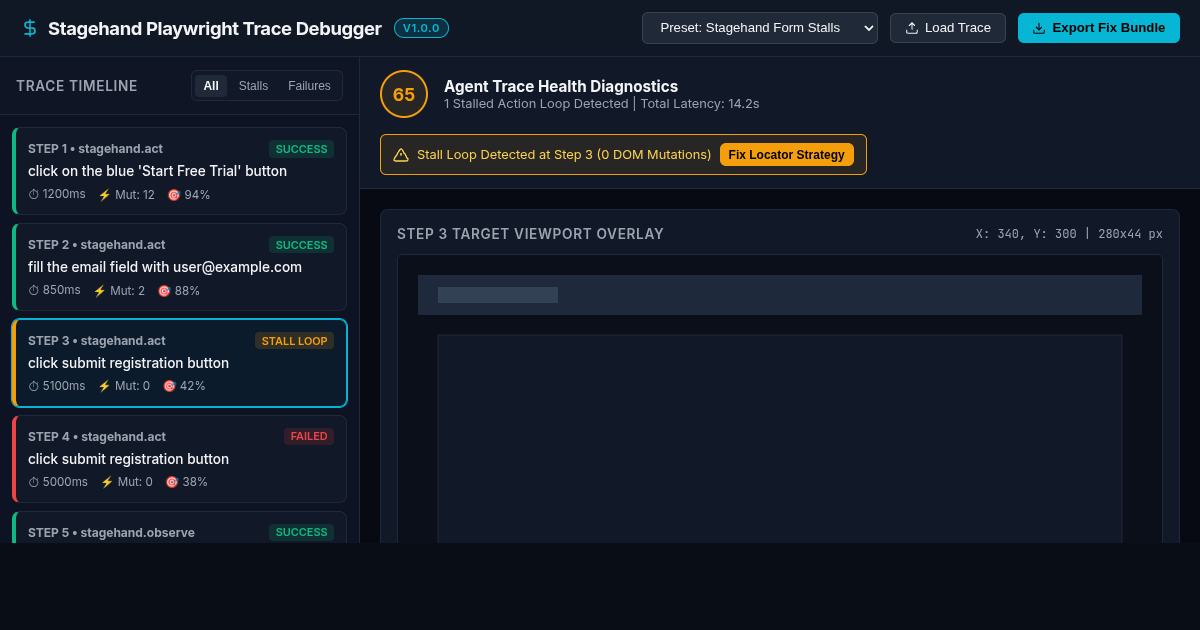Image resolution: width=1200 pixels, height=630 pixels.
Task: Click 'Stall Loop Detected at Step 3' alert text
Action: 564,155
